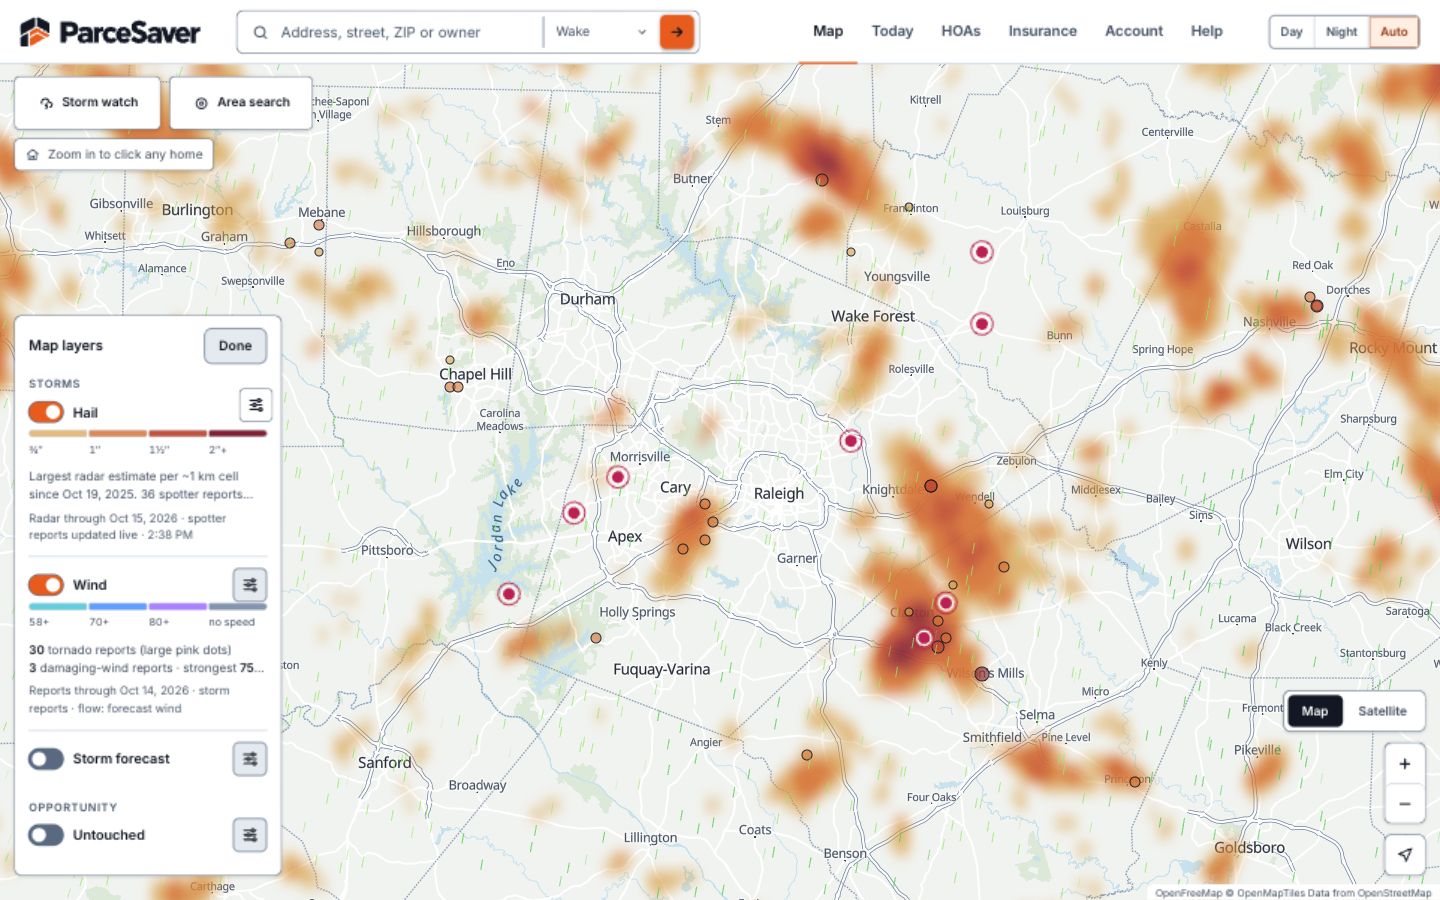The image size is (1440, 900).
Task: Open Storm forecast settings sliders icon
Action: [x=250, y=759]
